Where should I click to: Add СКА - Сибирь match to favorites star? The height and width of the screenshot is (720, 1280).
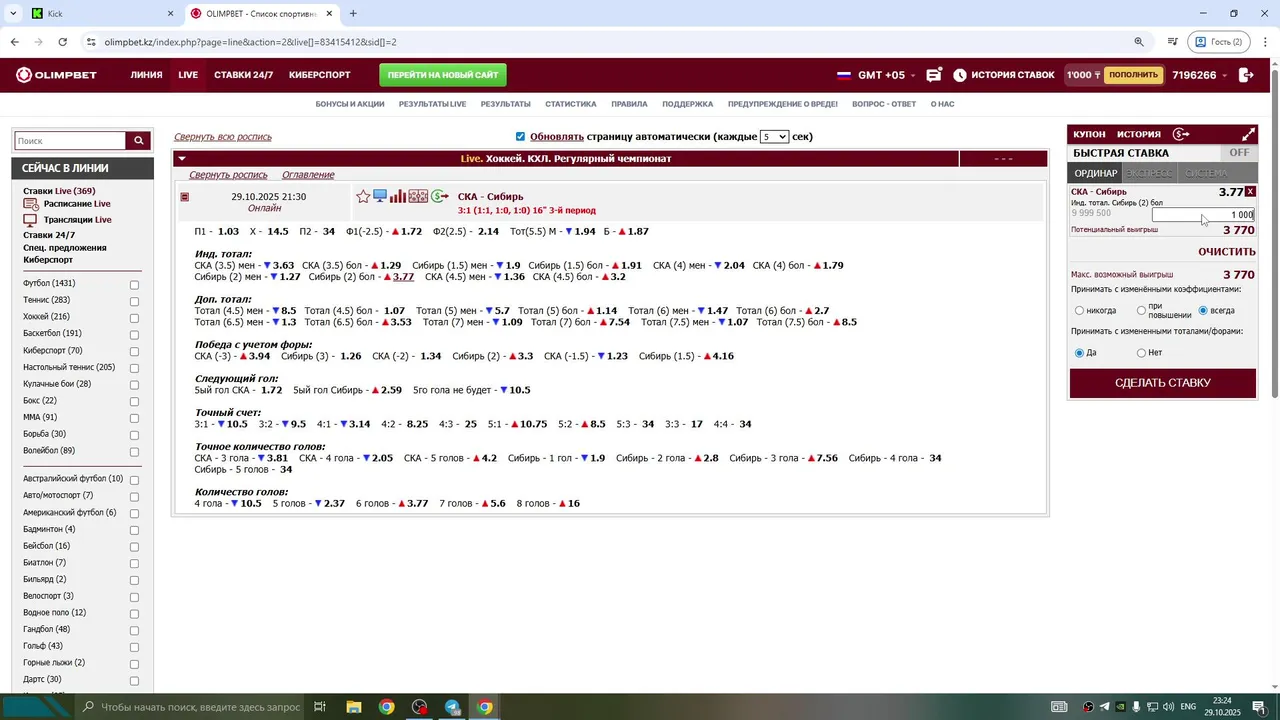(x=363, y=197)
